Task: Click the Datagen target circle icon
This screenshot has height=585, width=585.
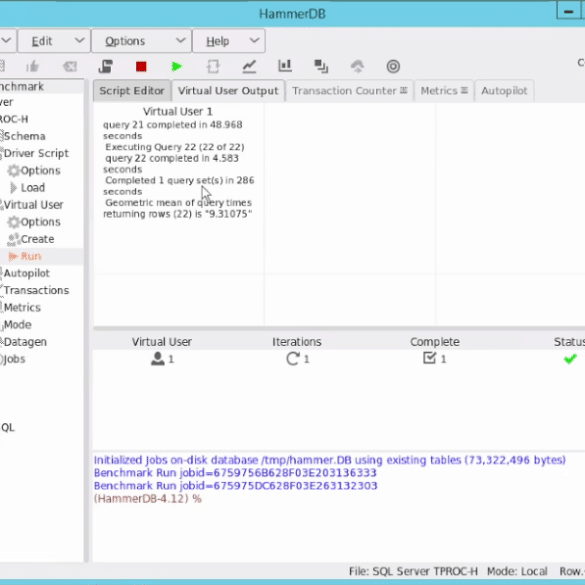Action: coord(393,66)
